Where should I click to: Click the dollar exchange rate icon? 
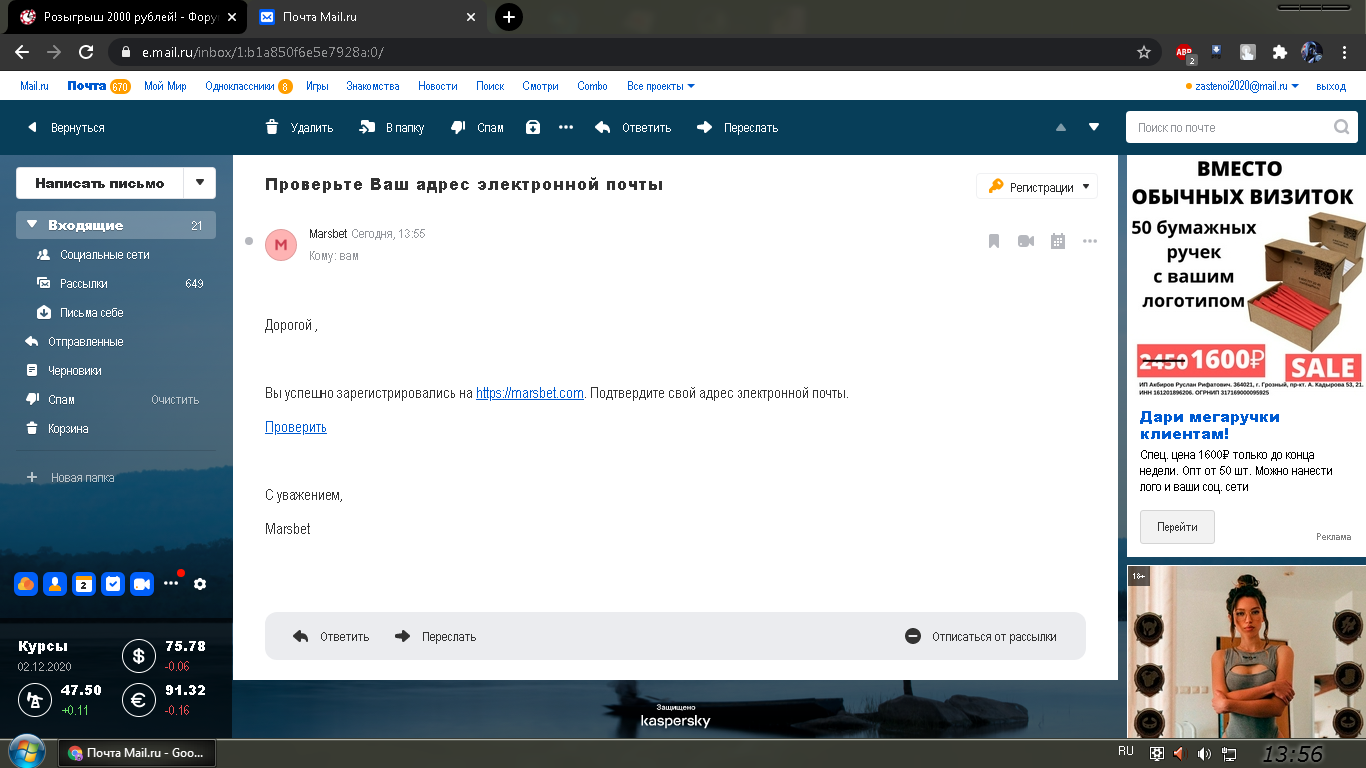tap(139, 656)
